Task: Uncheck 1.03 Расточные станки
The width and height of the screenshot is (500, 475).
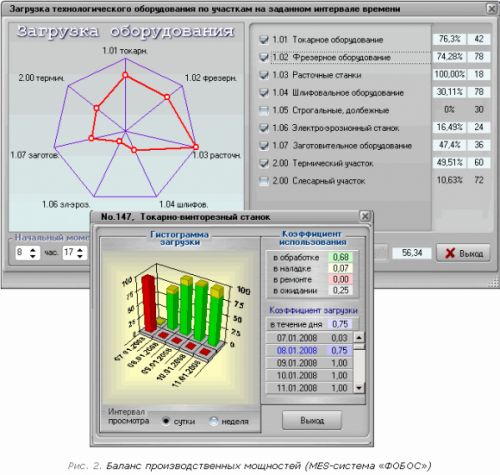Action: coord(264,75)
